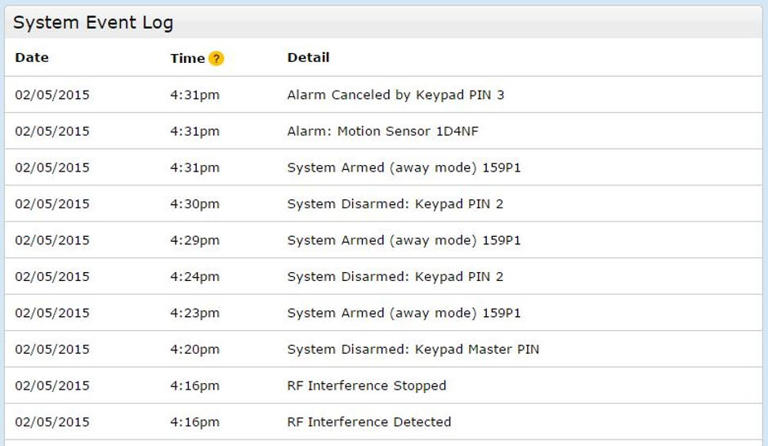The height and width of the screenshot is (446, 768).
Task: Select the Alarm Canceled by Keypad PIN 3 entry
Action: 395,95
